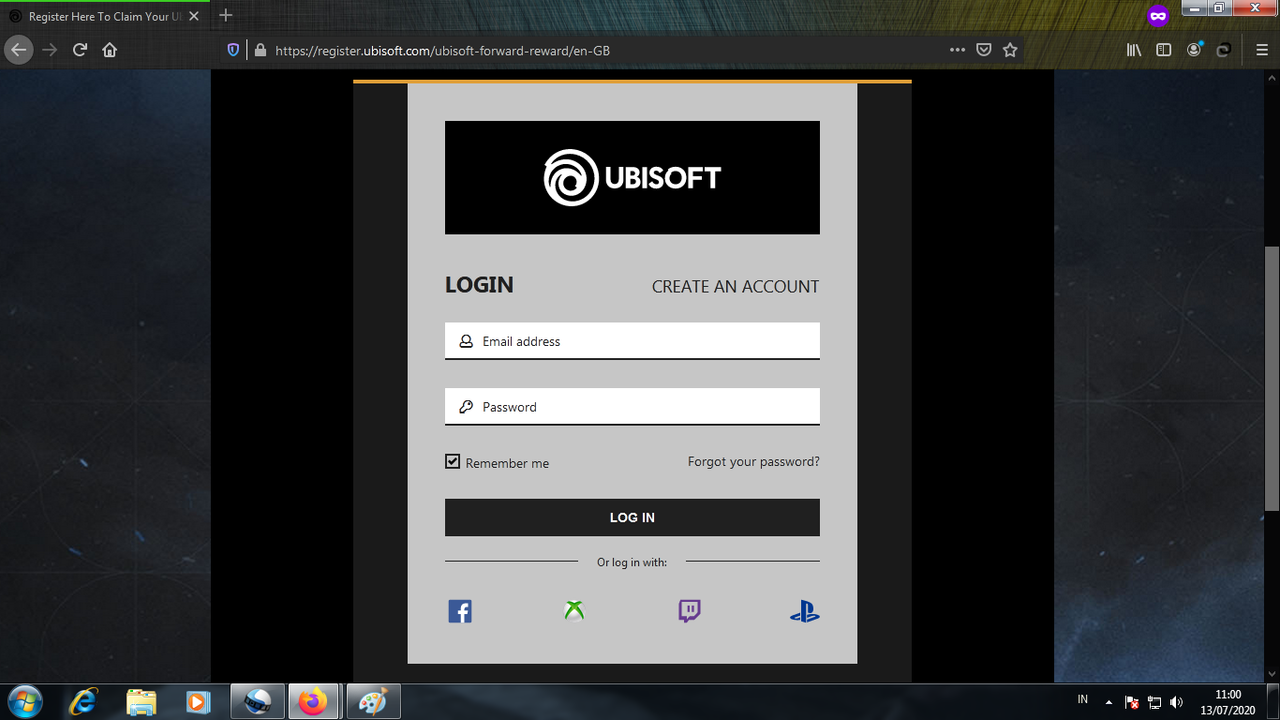Open the network tray icon
This screenshot has height=720, width=1280.
1154,703
